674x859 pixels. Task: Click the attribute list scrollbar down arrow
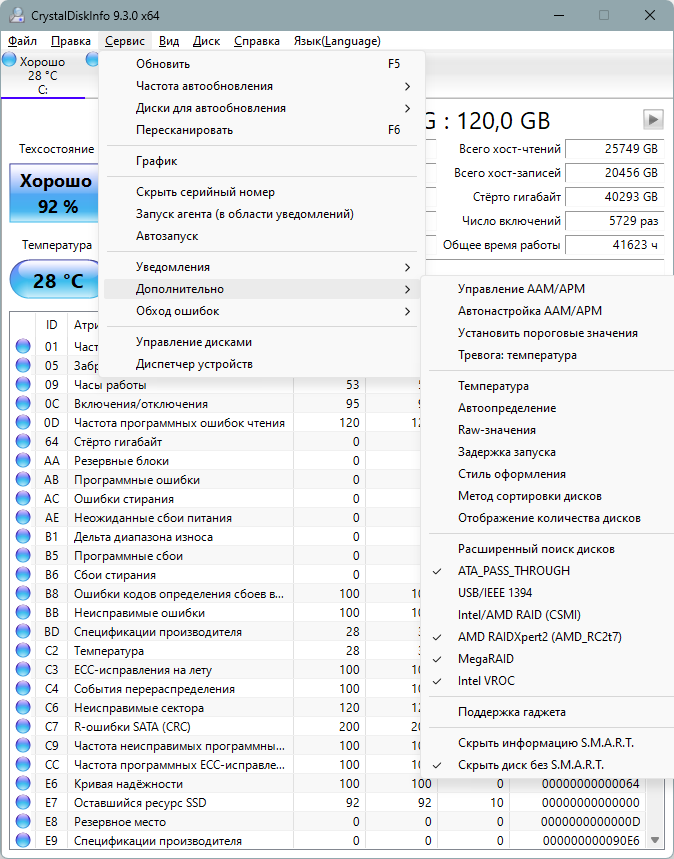point(654,839)
